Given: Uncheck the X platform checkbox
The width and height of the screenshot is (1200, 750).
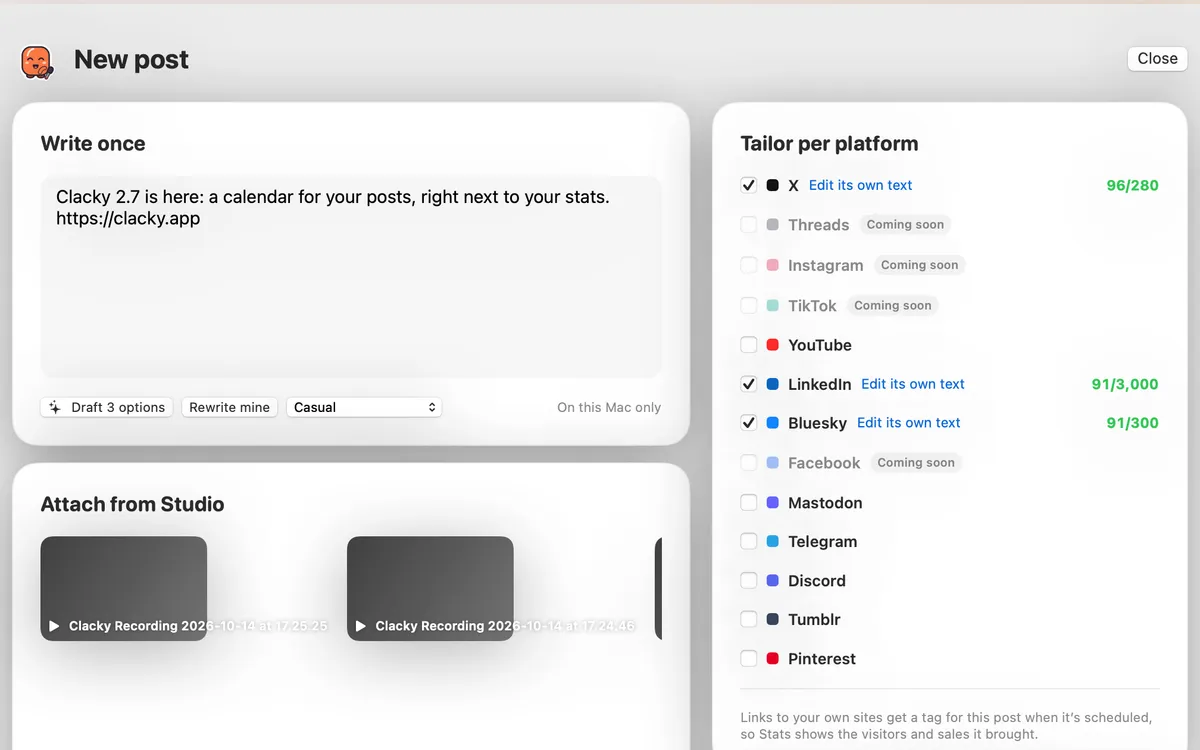Looking at the screenshot, I should (749, 185).
